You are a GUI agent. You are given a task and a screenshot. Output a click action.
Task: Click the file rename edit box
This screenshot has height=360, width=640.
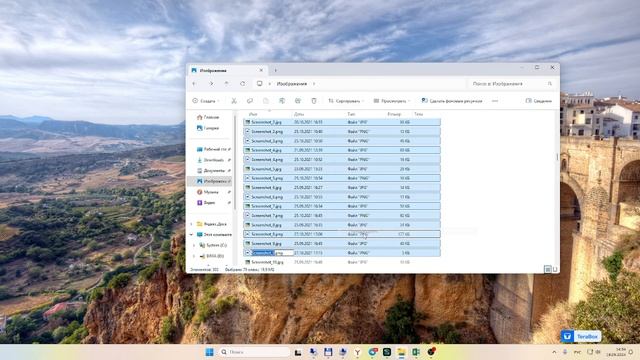(272, 253)
